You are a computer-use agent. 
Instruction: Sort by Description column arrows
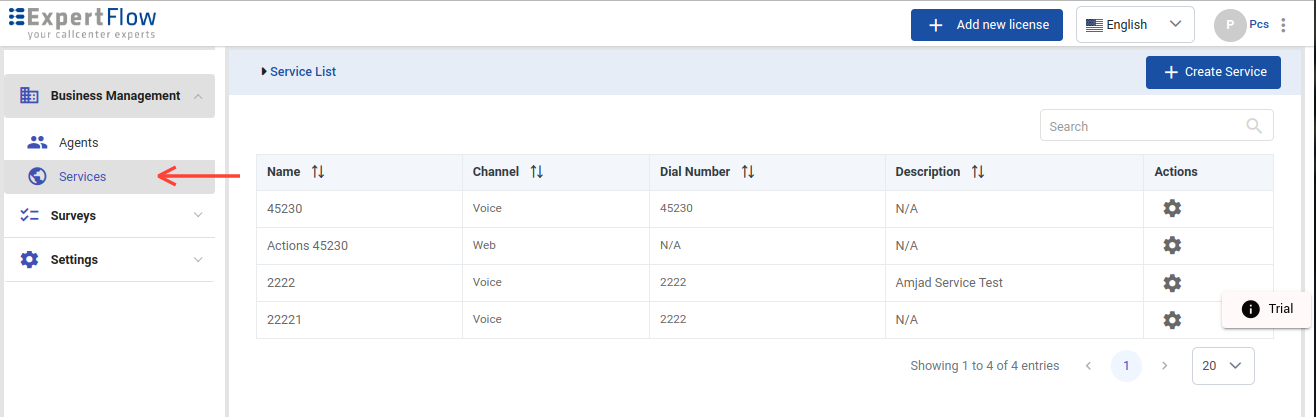978,172
